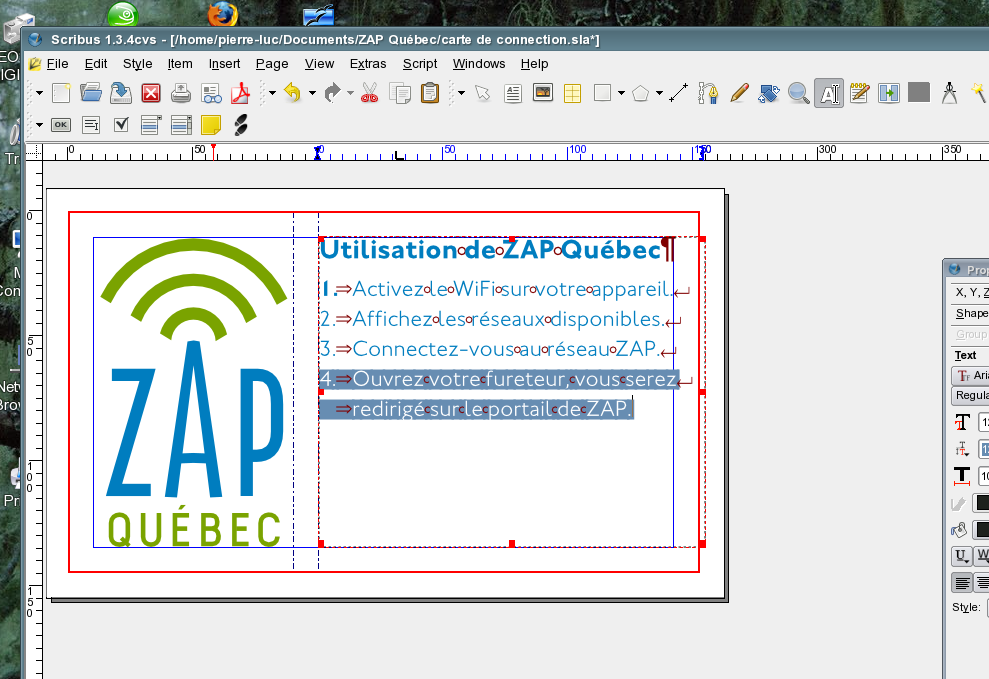Click the PDF OK push button tool

(x=61, y=125)
